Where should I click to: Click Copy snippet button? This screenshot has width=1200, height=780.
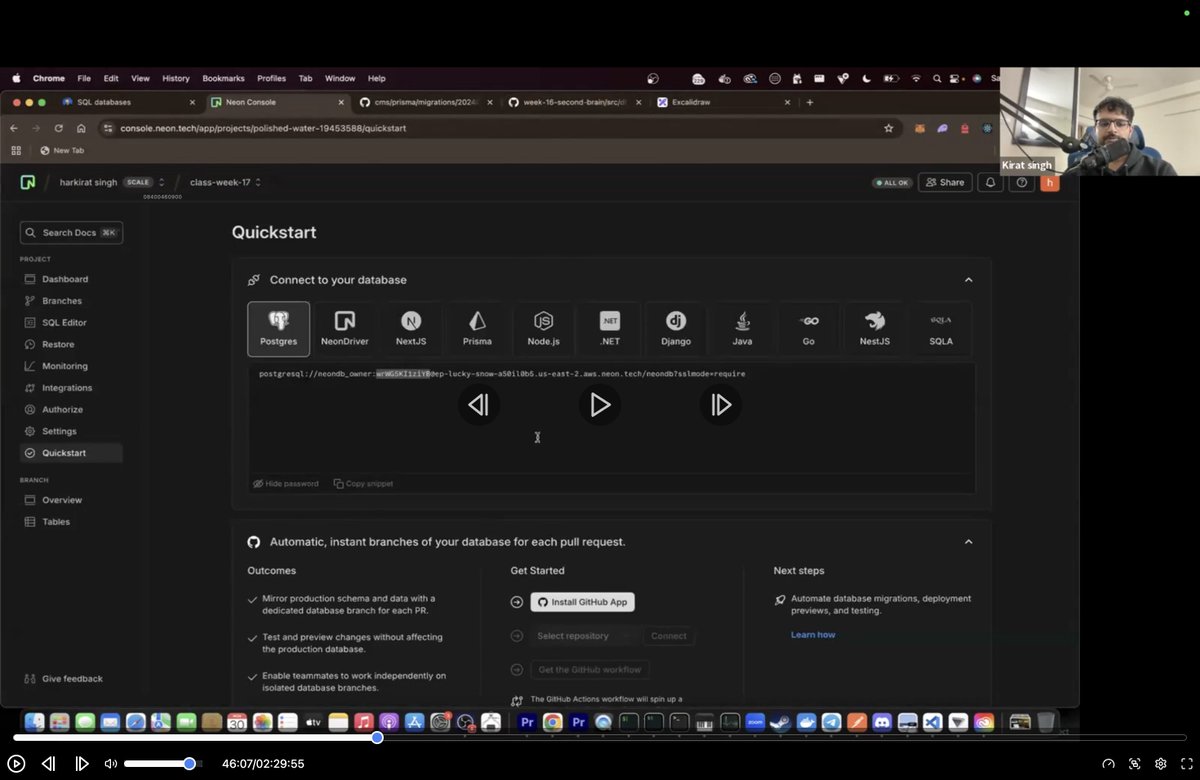click(363, 483)
